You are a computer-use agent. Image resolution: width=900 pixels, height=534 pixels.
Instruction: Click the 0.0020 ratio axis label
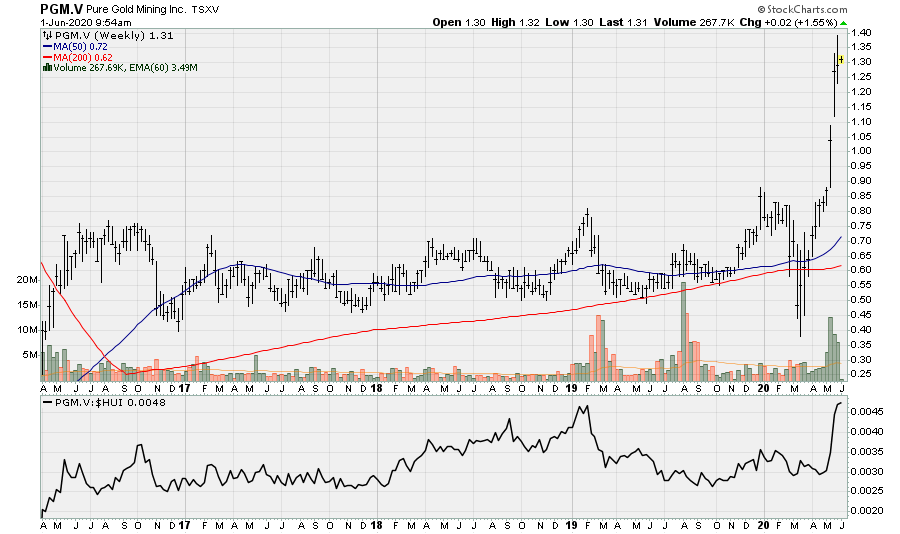pyautogui.click(x=867, y=510)
